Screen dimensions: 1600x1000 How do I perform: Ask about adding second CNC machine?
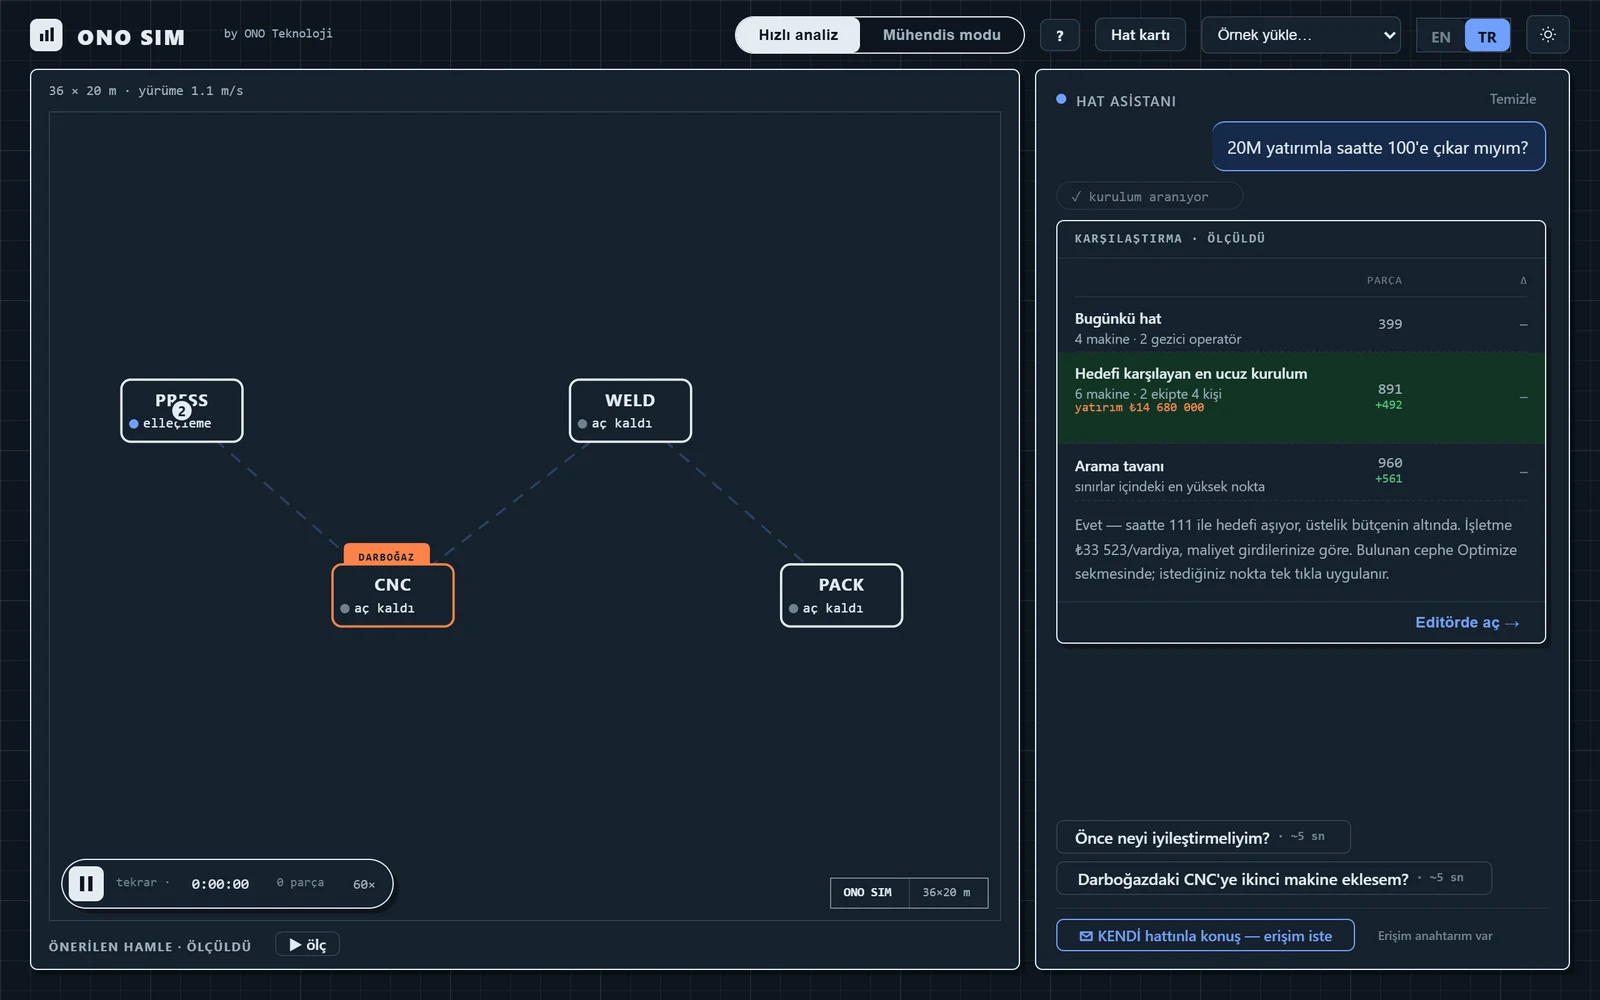[1274, 878]
